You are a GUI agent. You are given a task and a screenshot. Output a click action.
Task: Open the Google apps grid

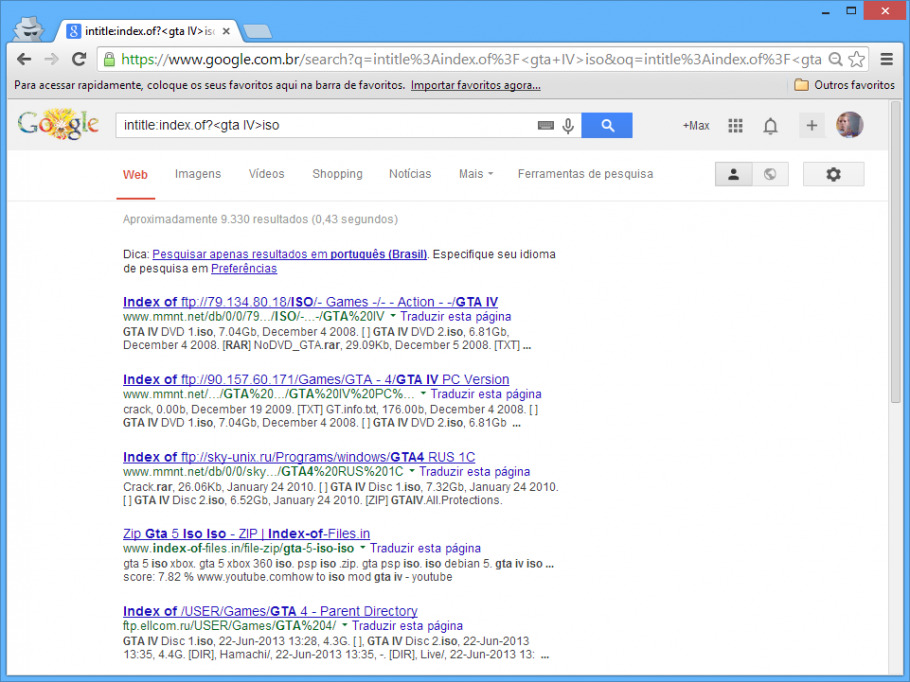click(x=735, y=125)
